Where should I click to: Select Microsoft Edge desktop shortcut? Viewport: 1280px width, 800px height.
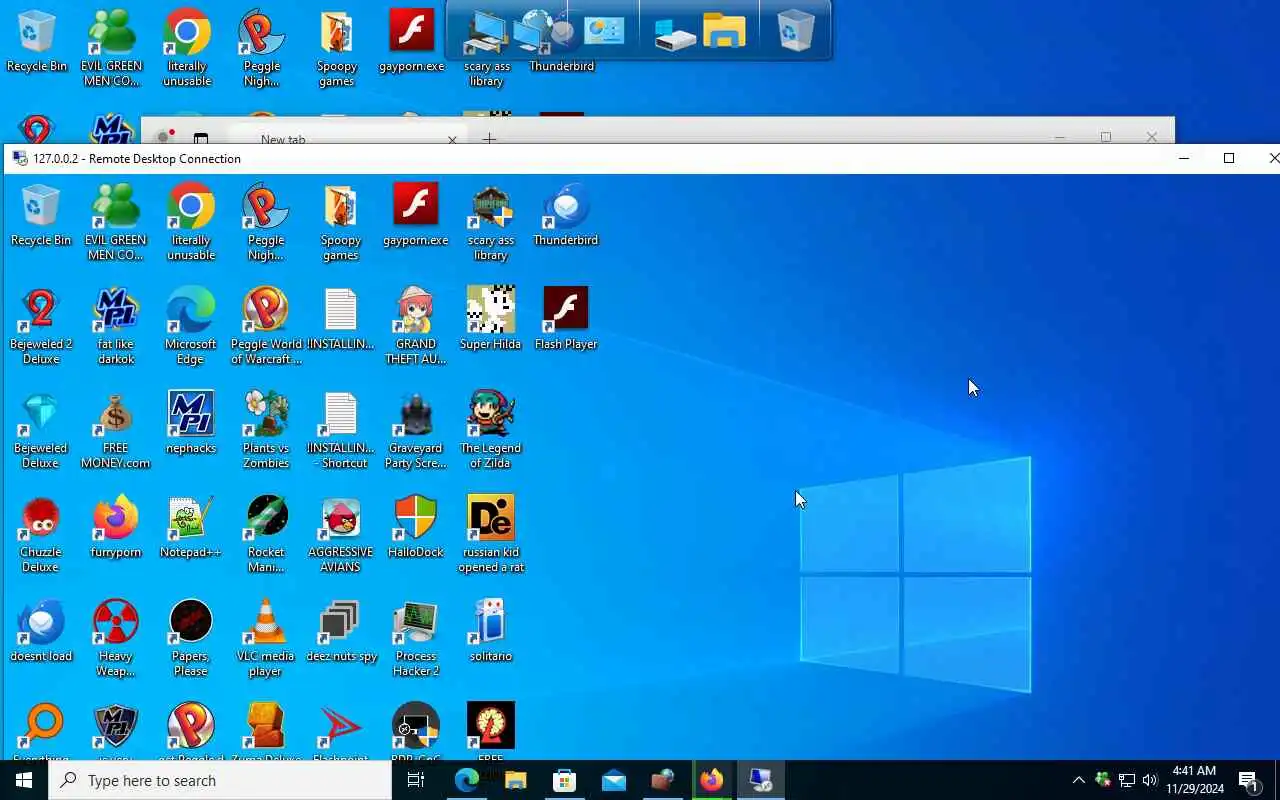(x=191, y=326)
